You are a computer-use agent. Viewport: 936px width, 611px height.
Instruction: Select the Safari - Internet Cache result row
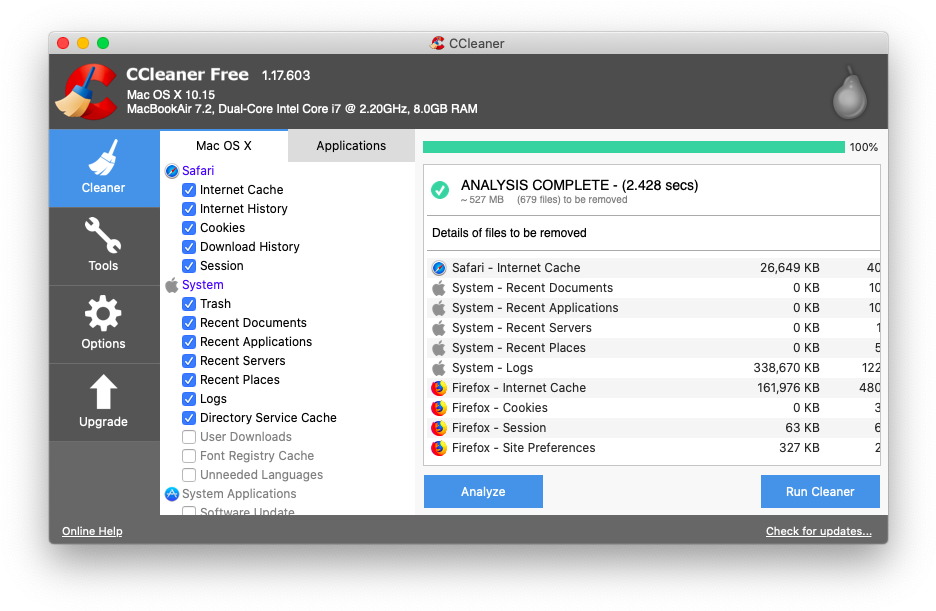[x=652, y=268]
